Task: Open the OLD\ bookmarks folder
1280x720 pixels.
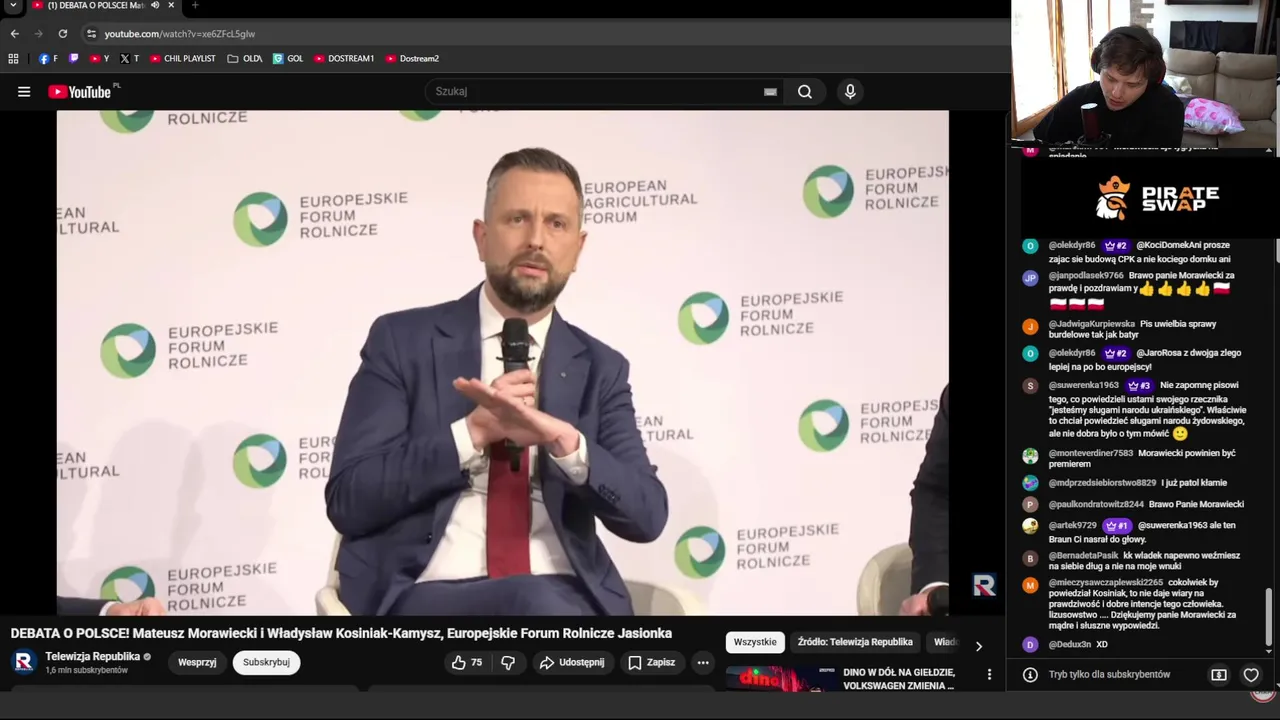Action: pyautogui.click(x=245, y=59)
